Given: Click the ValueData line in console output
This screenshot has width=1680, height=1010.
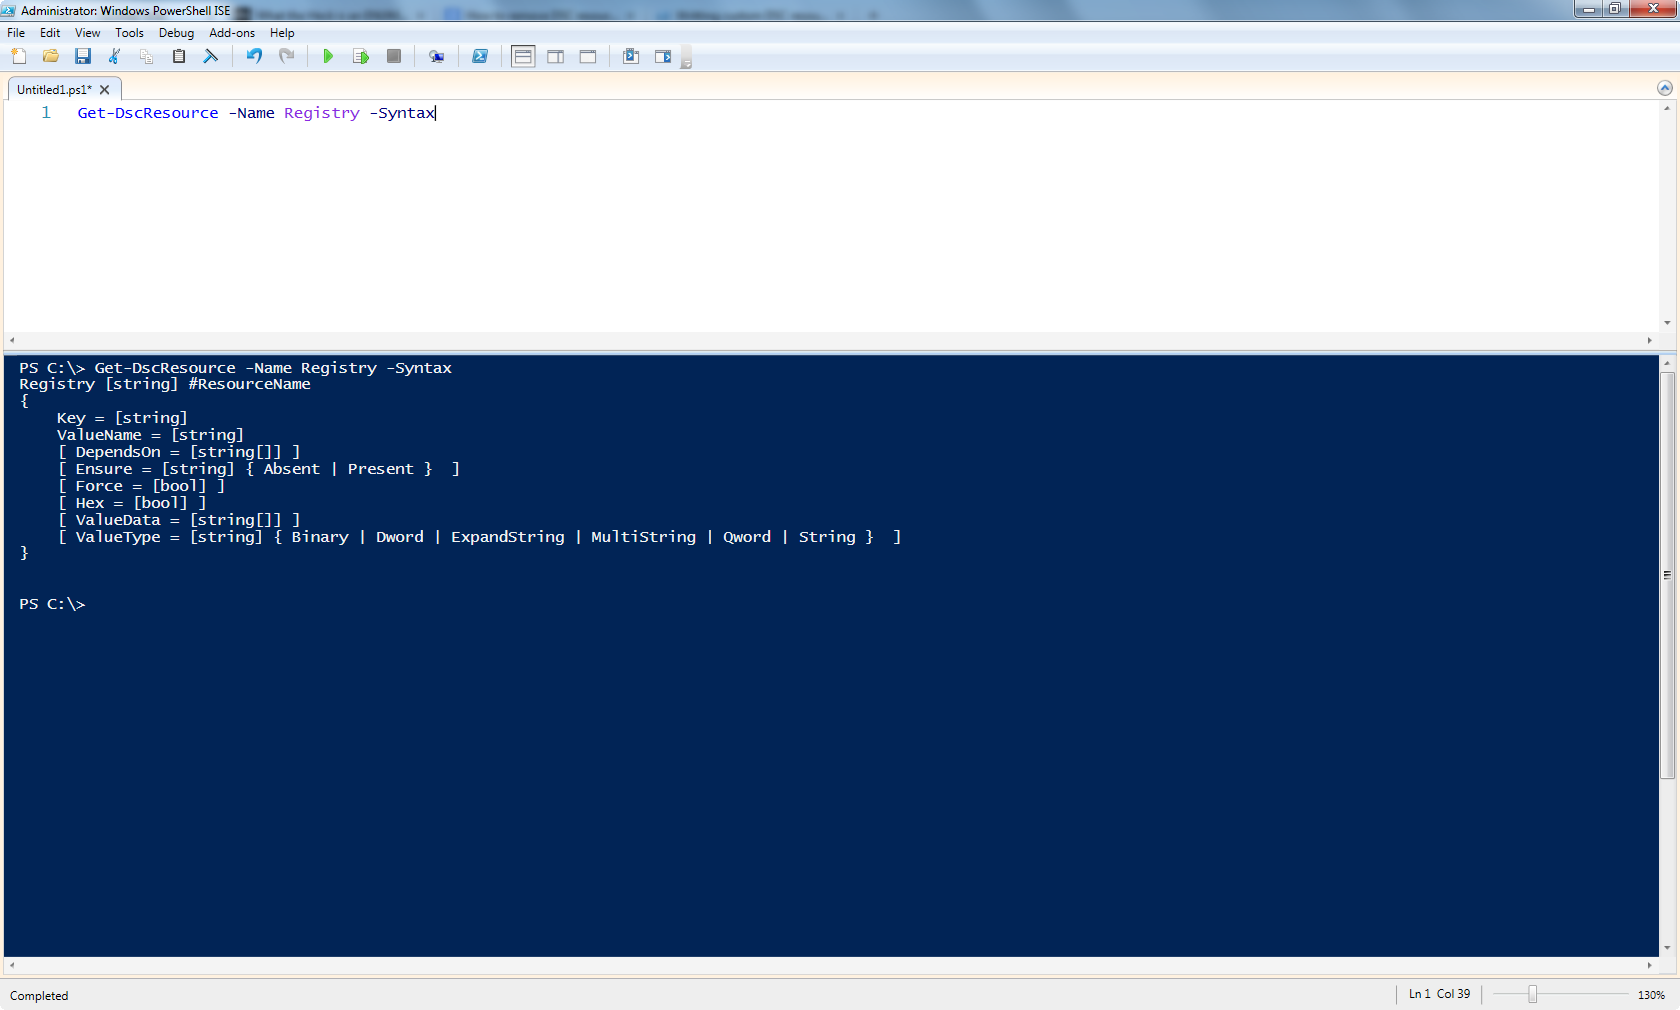Looking at the screenshot, I should pos(179,520).
